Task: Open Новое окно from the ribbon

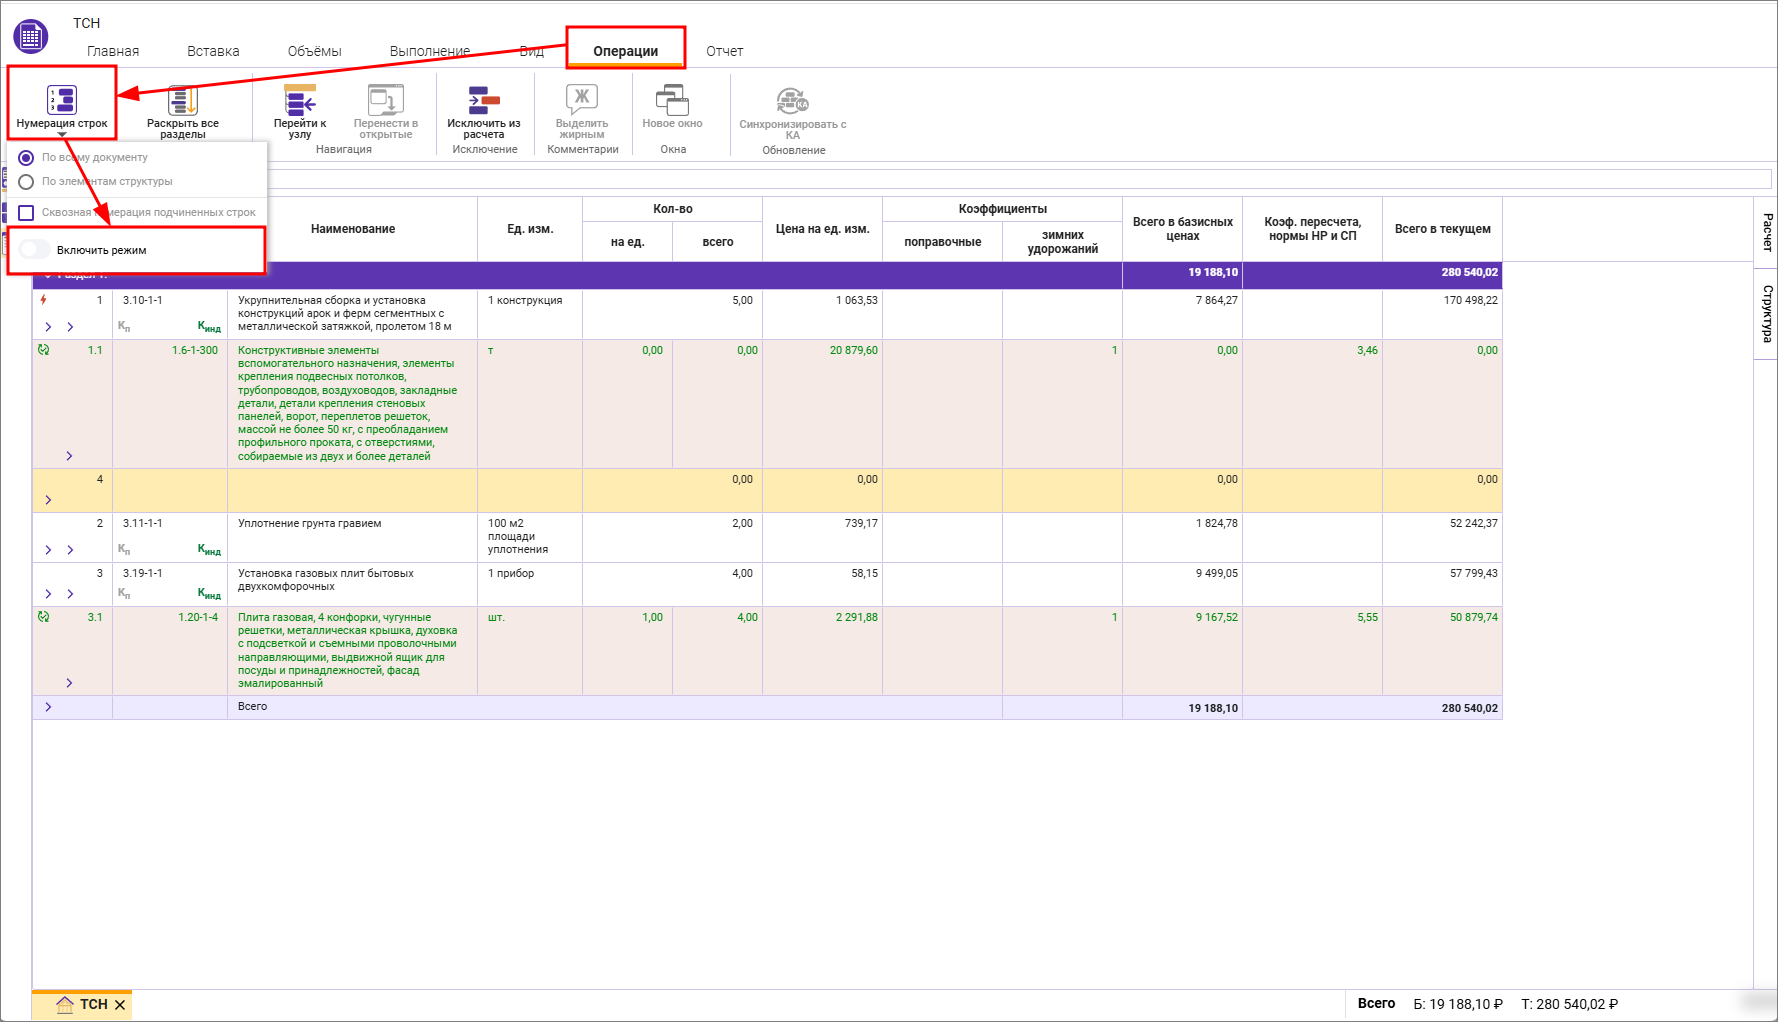Action: pyautogui.click(x=672, y=100)
